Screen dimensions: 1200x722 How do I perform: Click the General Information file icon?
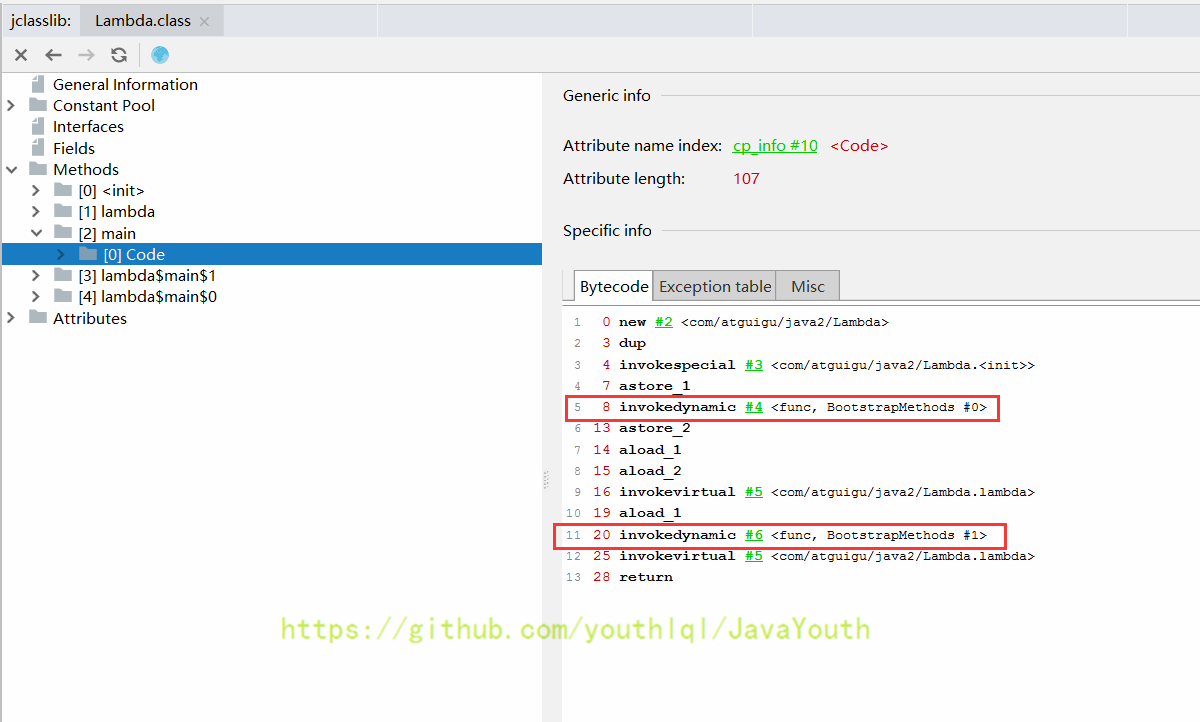38,84
